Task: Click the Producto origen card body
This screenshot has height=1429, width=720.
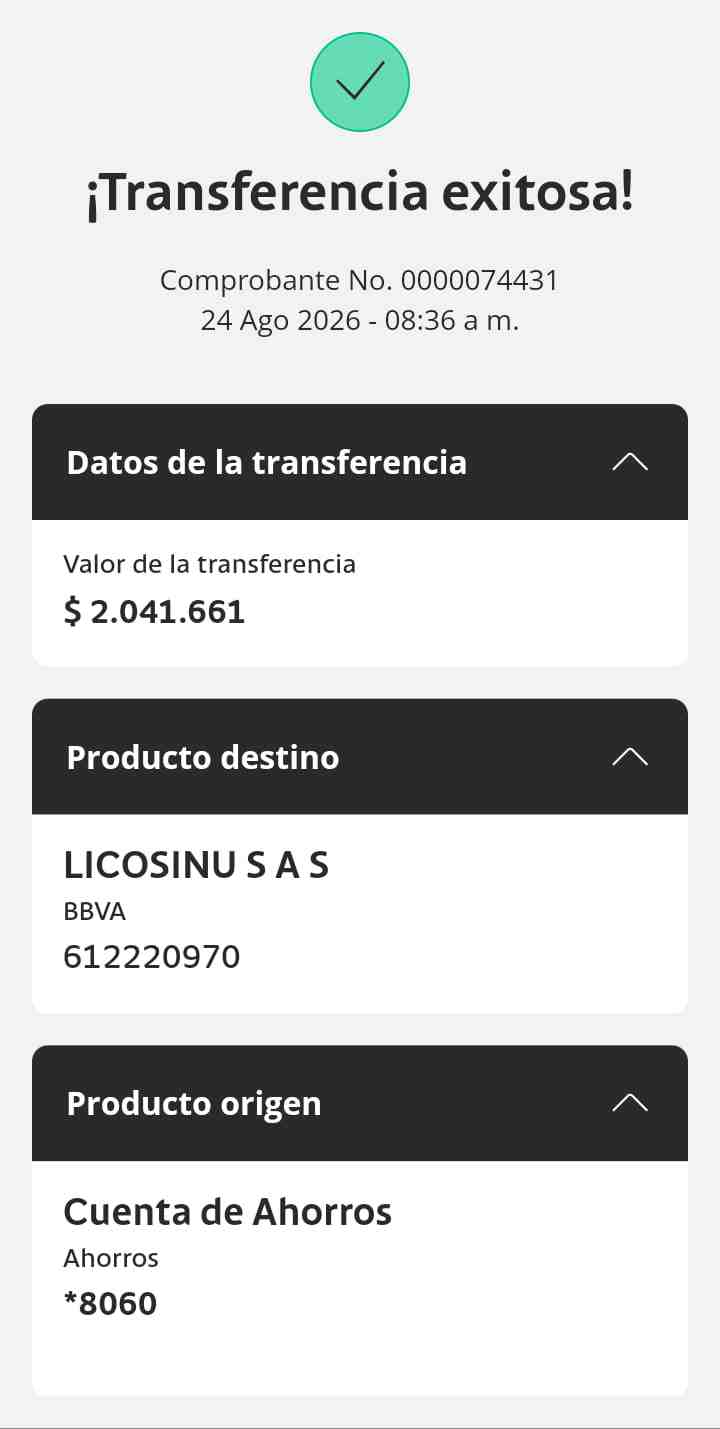Action: pyautogui.click(x=360, y=1278)
